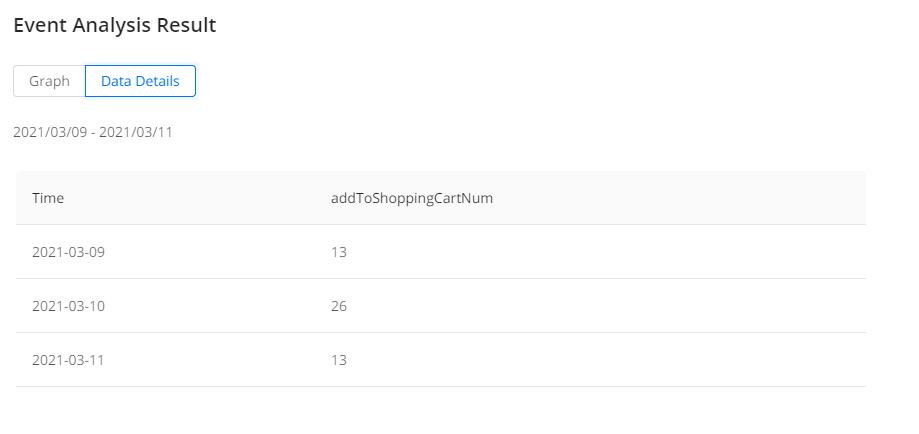Viewport: 919px width, 434px height.
Task: Click the 2021/03/09 - 2021/03/11 date range
Action: [x=93, y=132]
